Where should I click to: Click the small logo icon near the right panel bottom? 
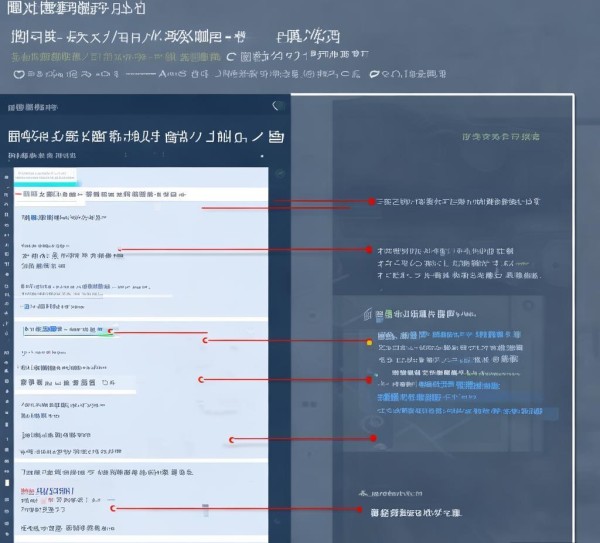tap(363, 493)
